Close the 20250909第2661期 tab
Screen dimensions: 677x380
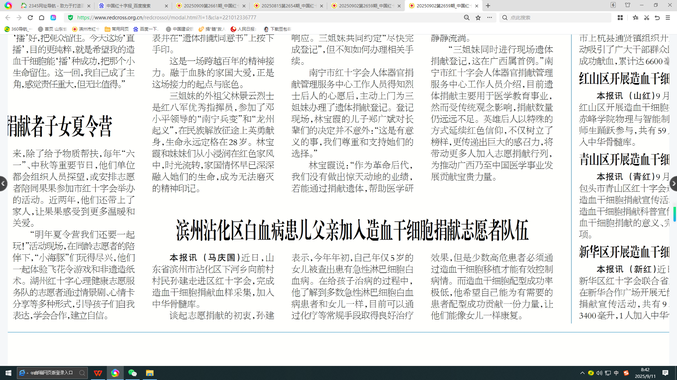click(244, 6)
